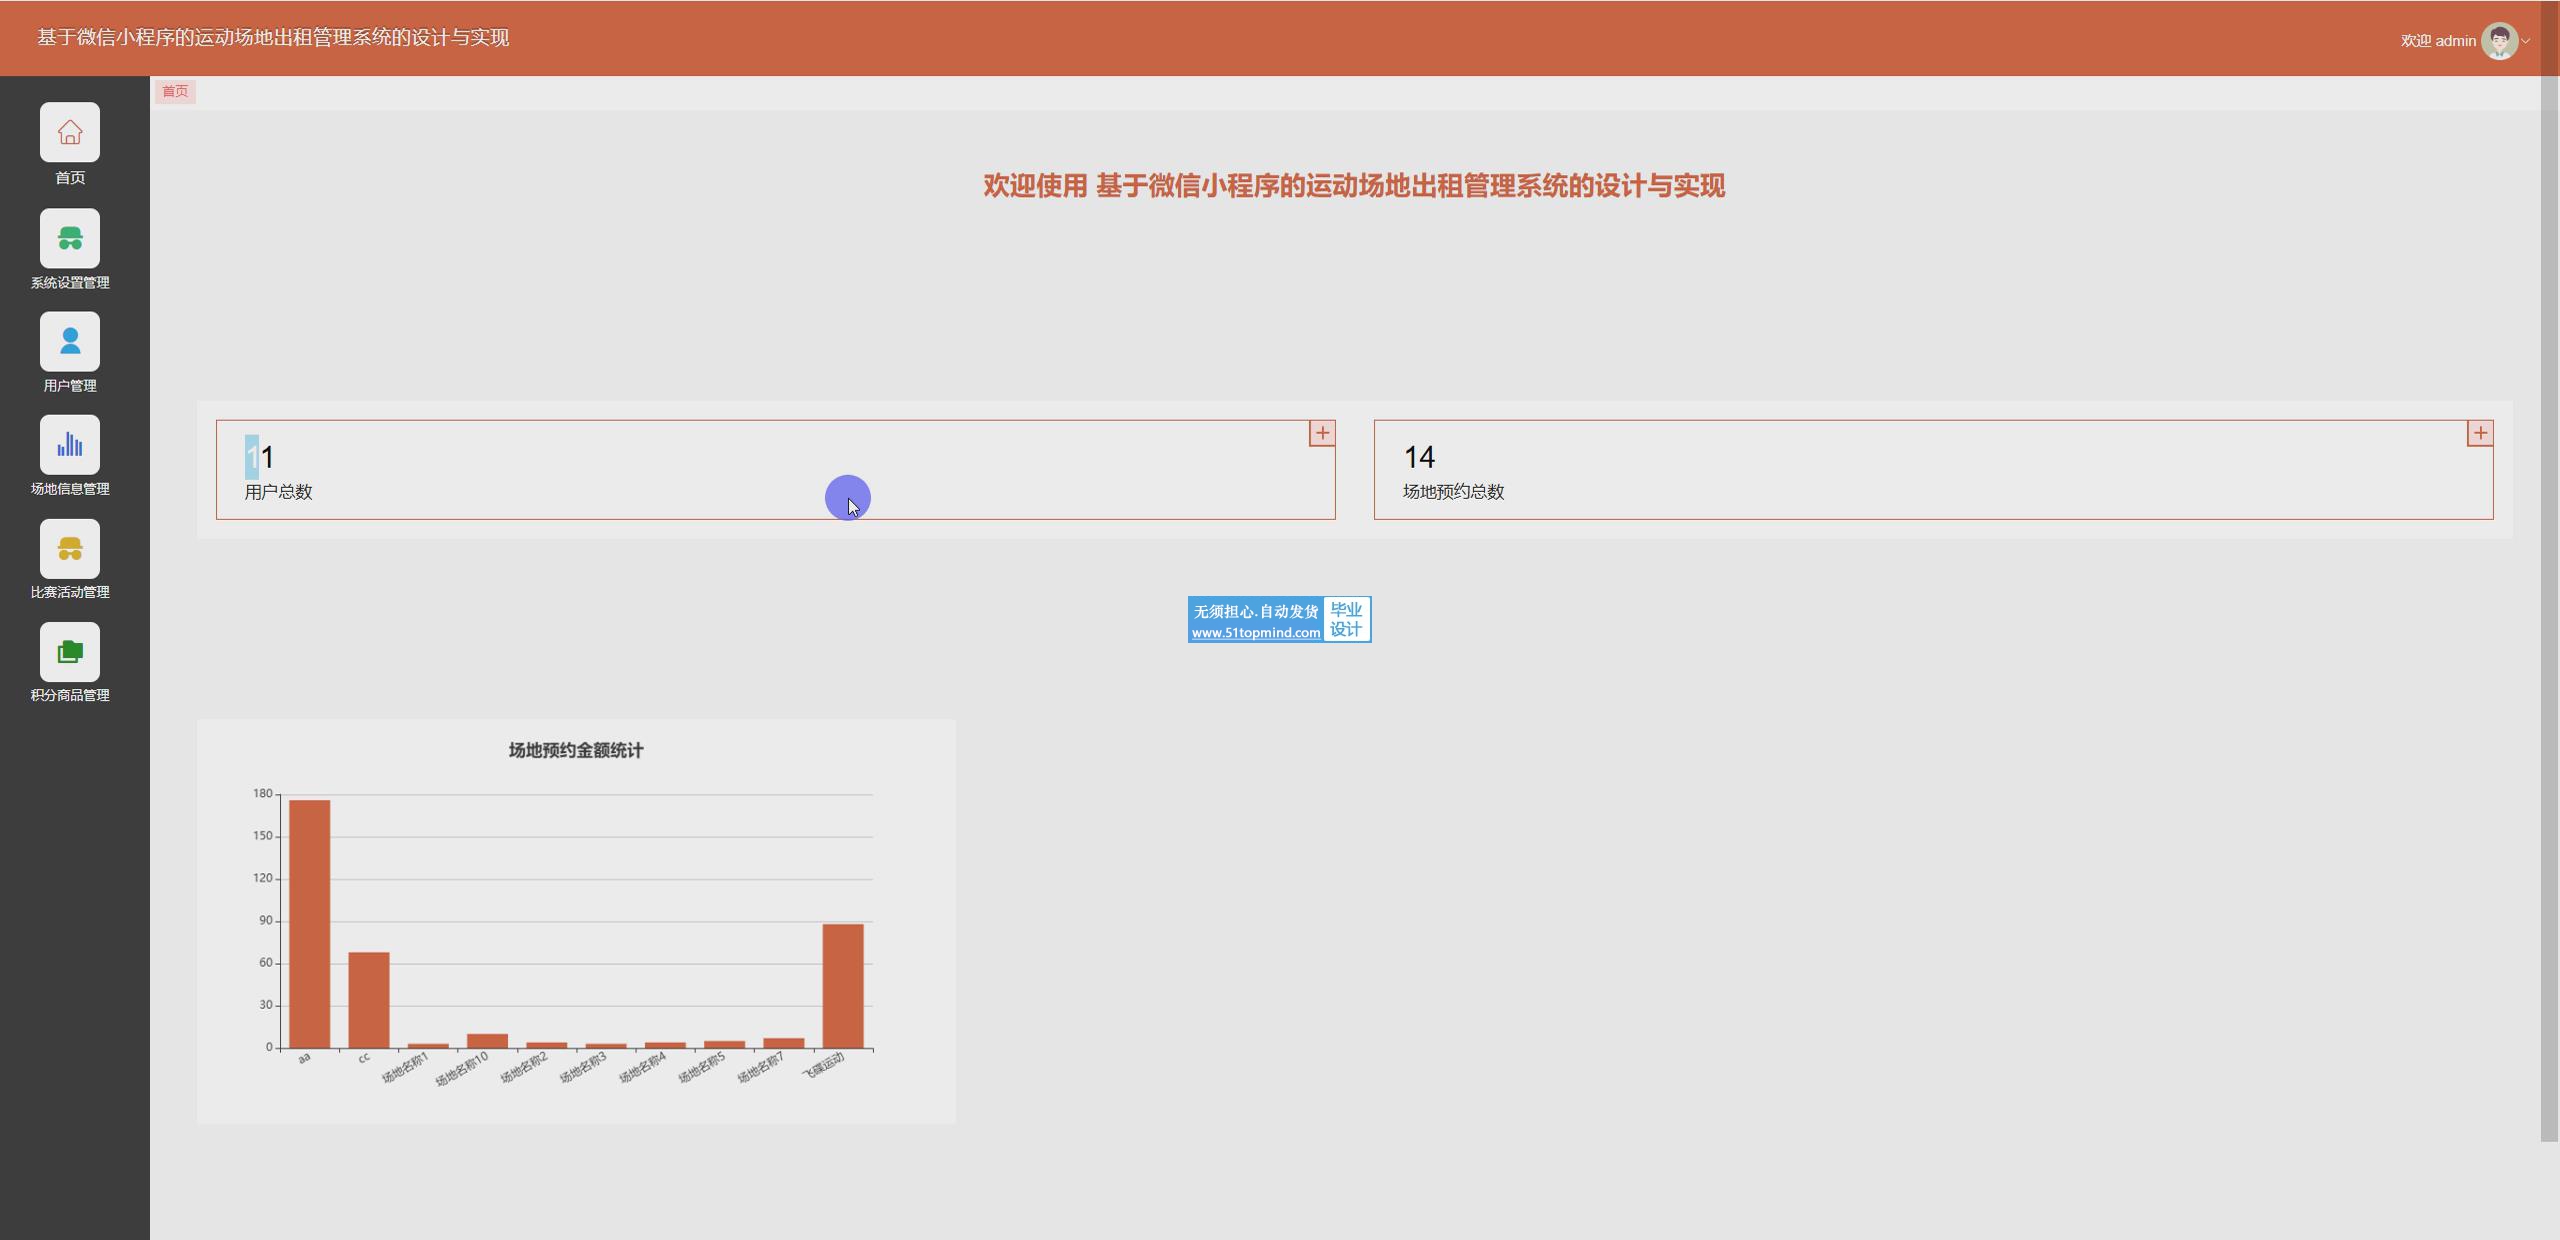The height and width of the screenshot is (1240, 2560).
Task: Click the 场地预约总数 statistics card
Action: click(x=1932, y=470)
